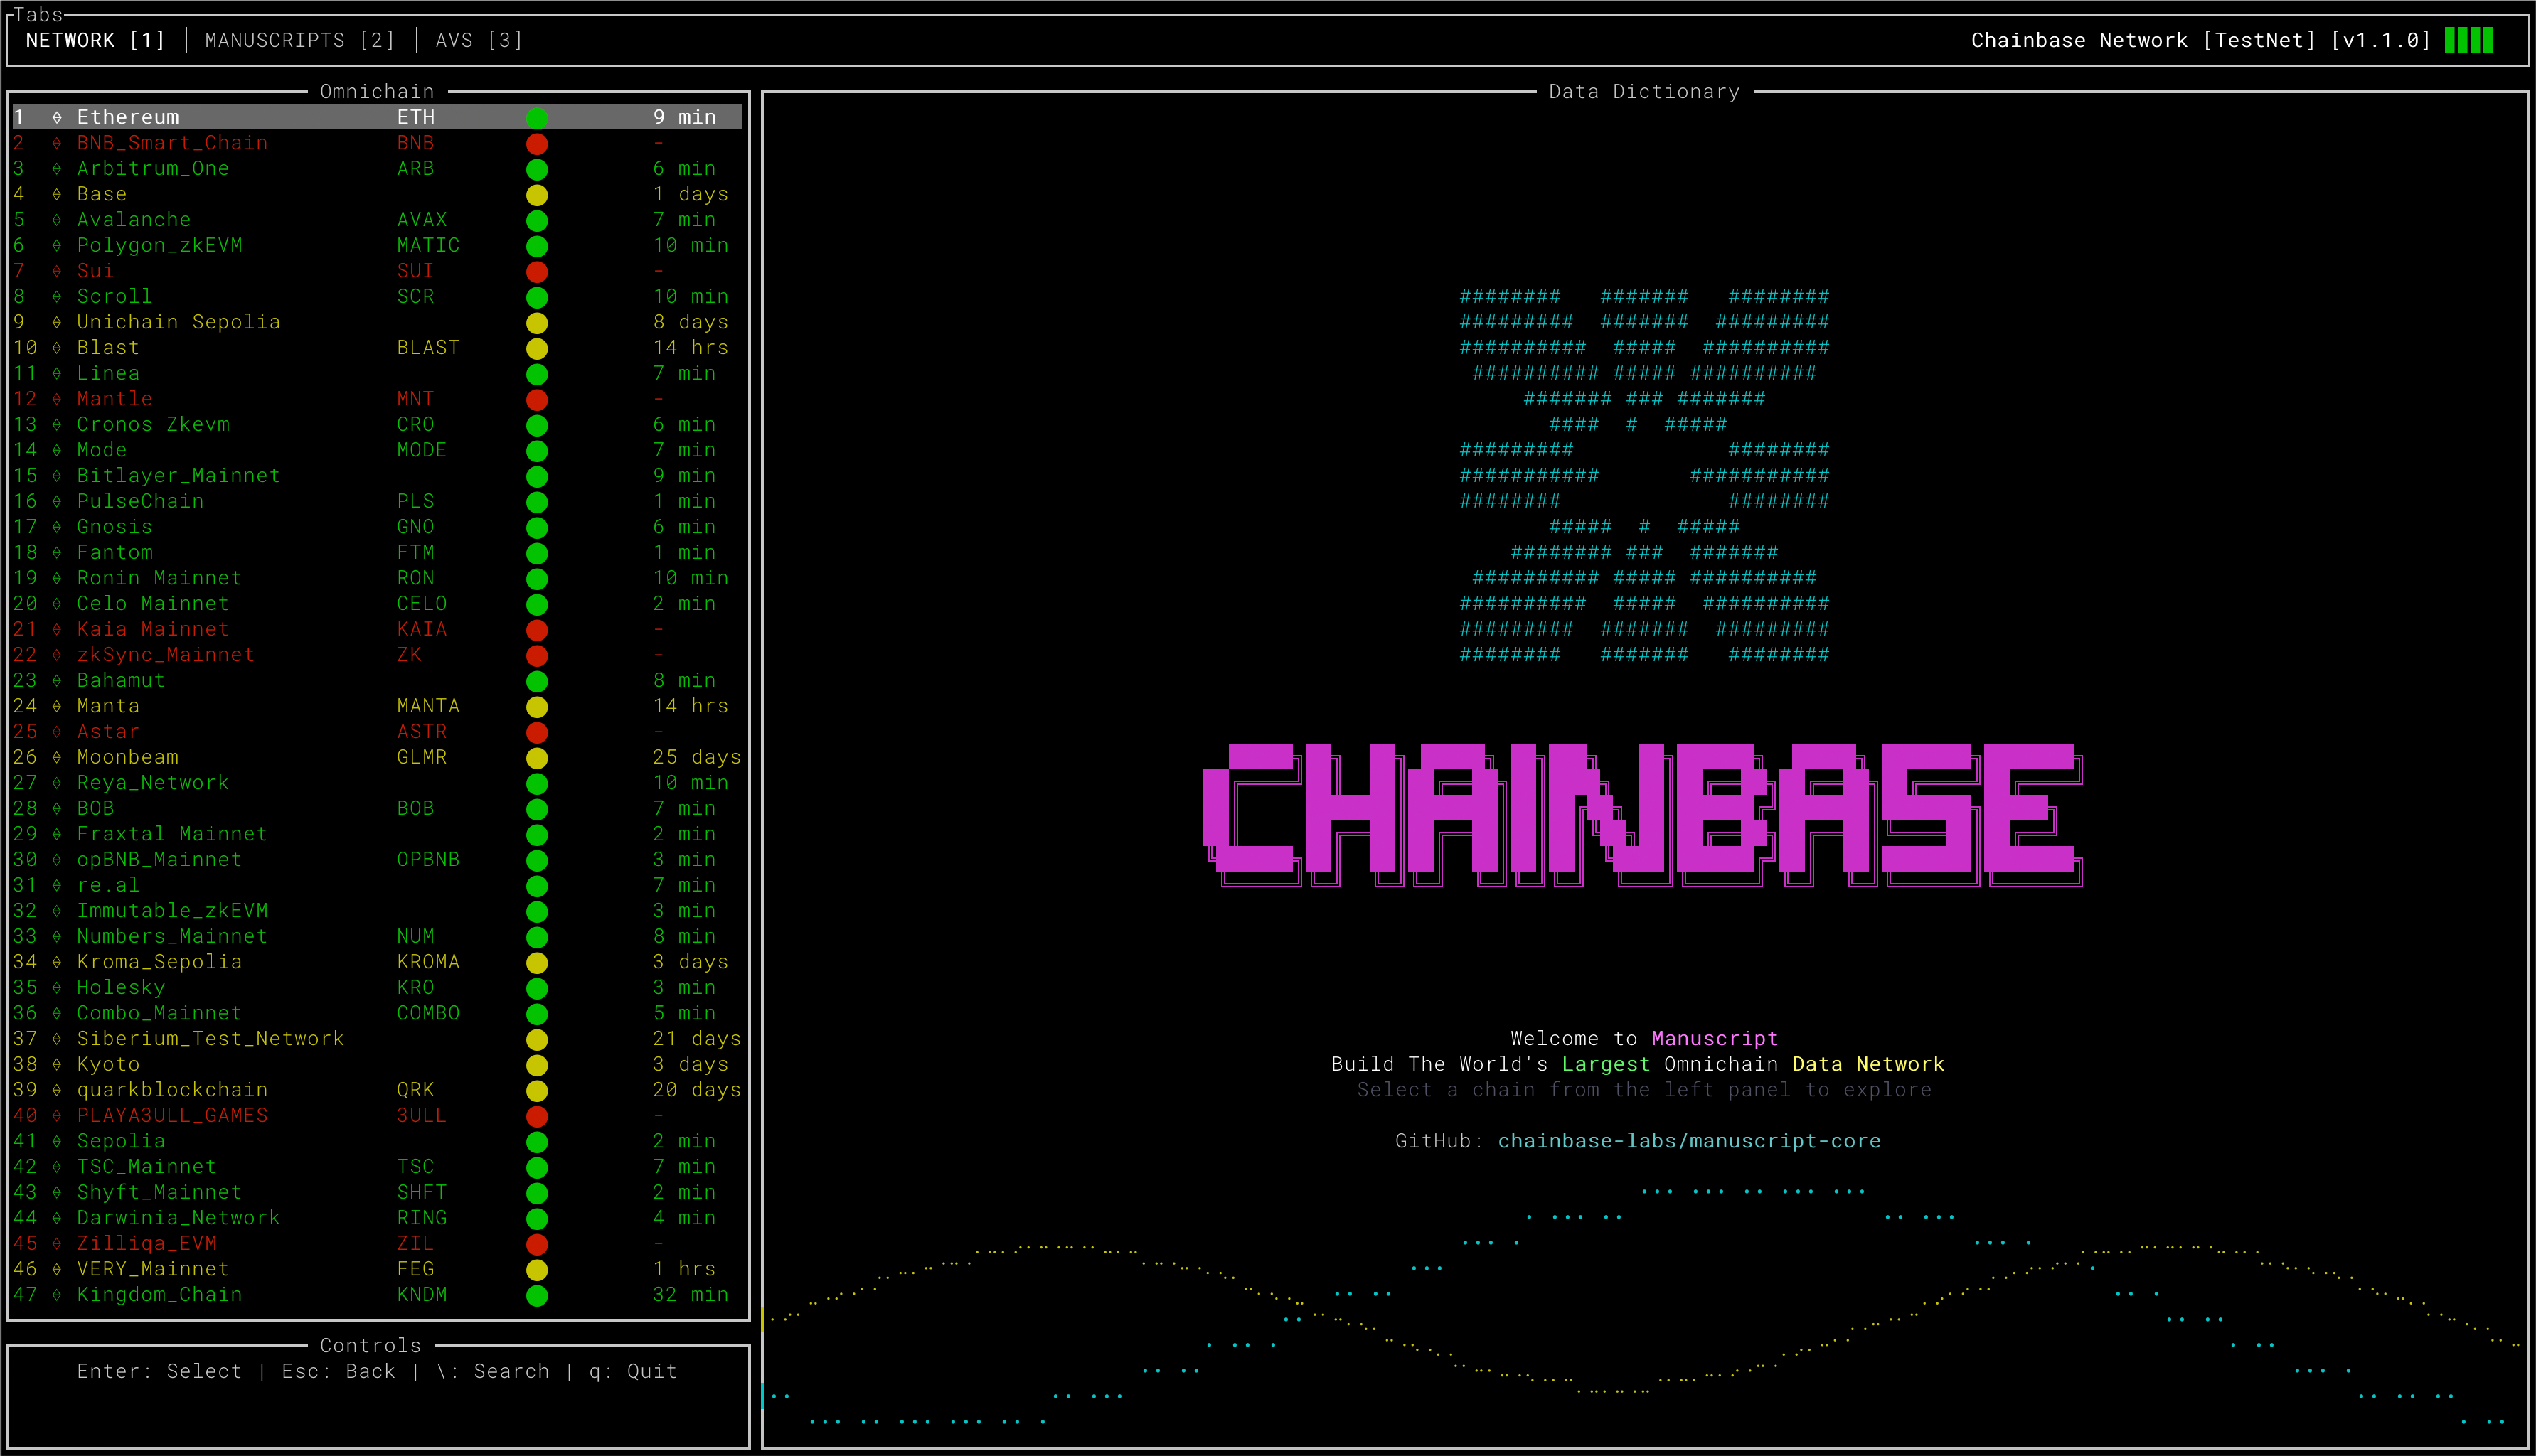The height and width of the screenshot is (1456, 2536).
Task: Click the RING ticker for Darwinia_Network
Action: (421, 1218)
